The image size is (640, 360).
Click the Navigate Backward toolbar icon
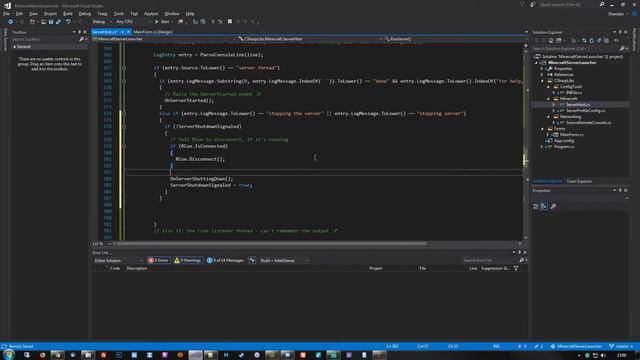click(x=11, y=22)
